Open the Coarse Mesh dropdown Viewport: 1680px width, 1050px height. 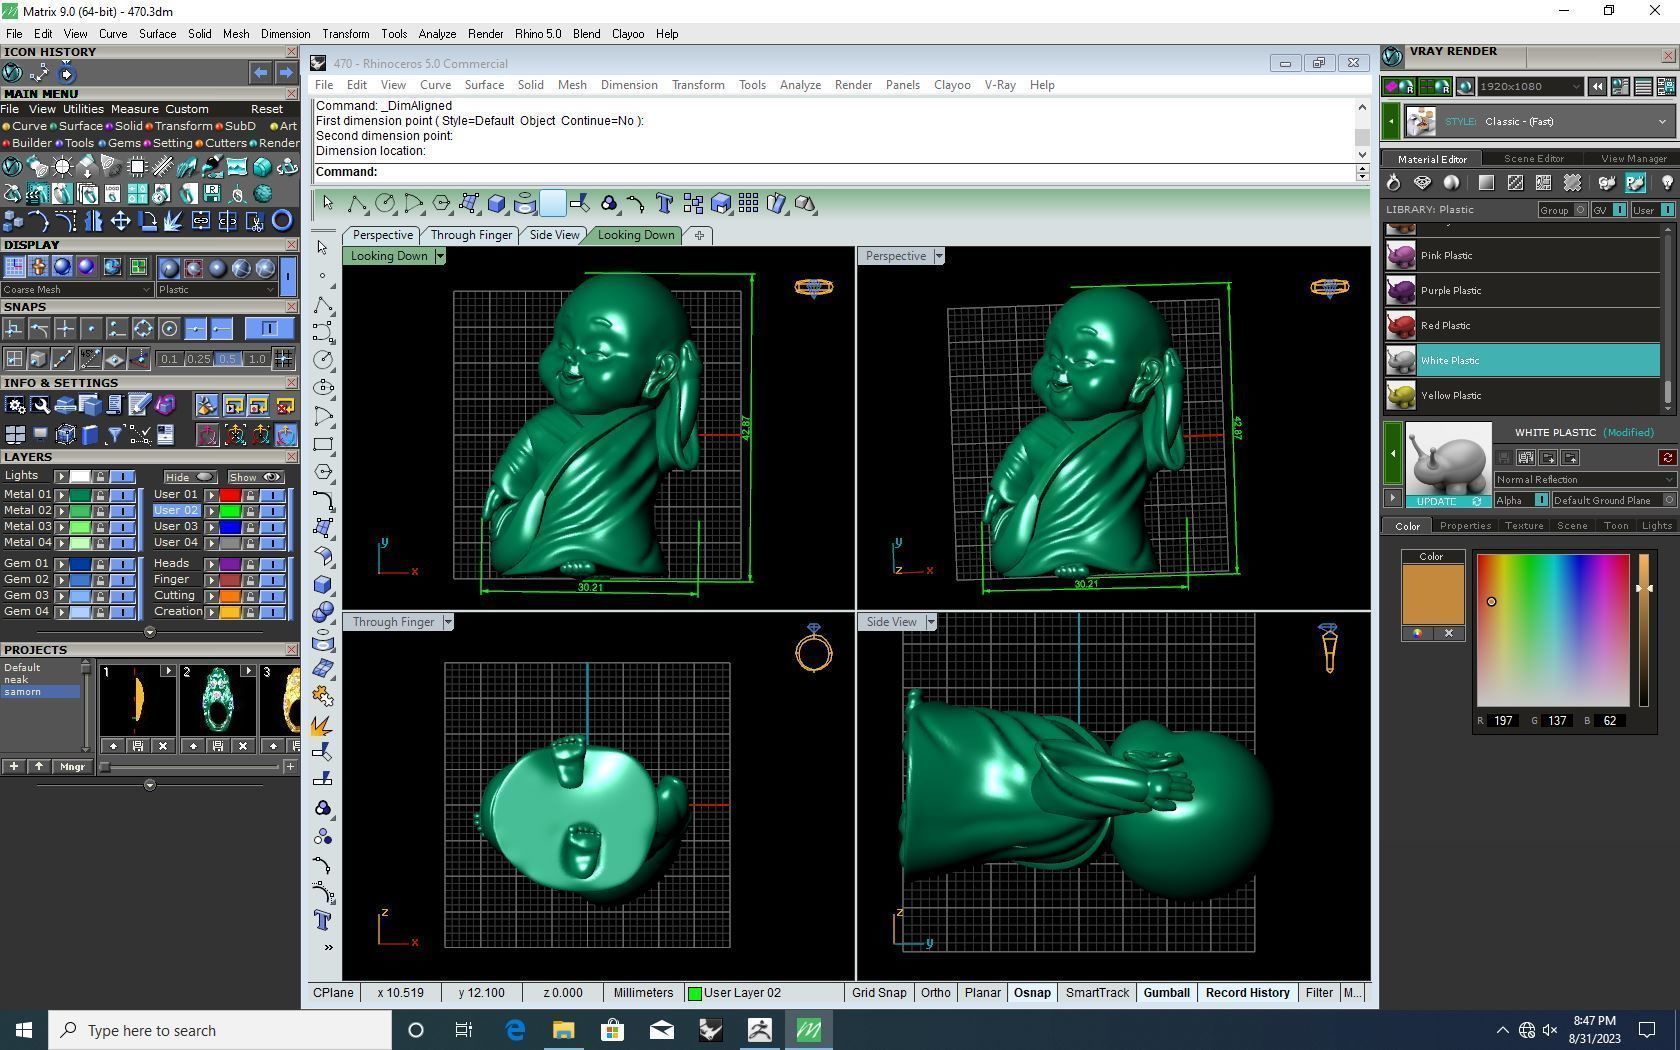[x=77, y=290]
